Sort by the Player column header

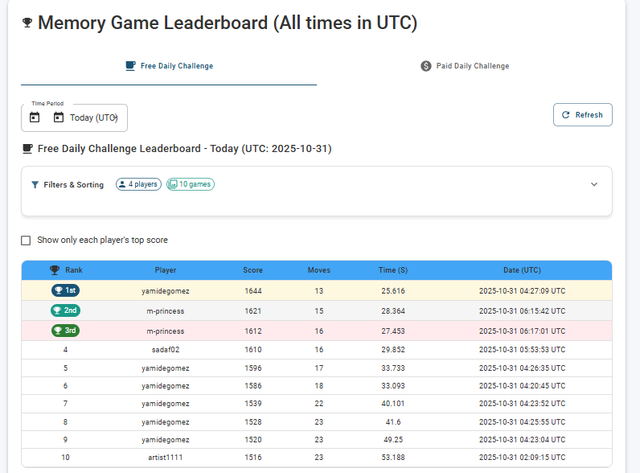coord(165,270)
